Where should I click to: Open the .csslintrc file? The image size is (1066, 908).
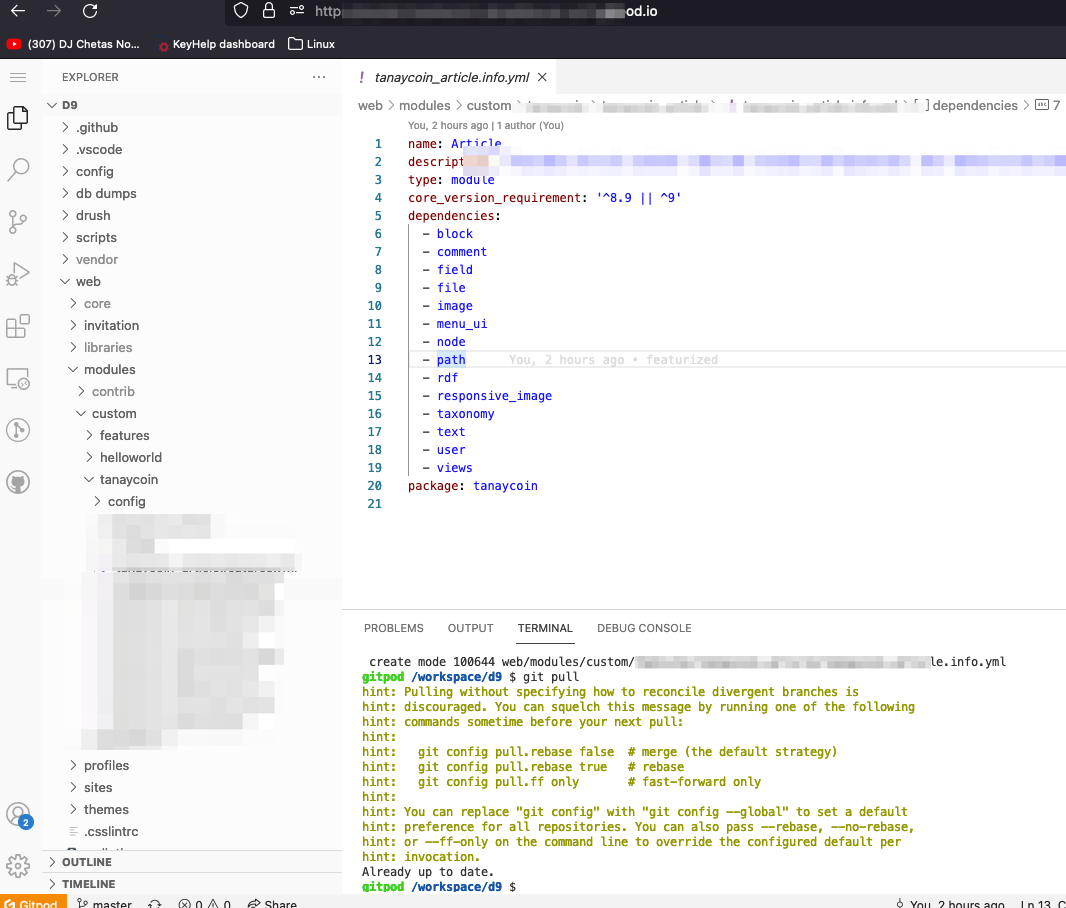(192, 832)
